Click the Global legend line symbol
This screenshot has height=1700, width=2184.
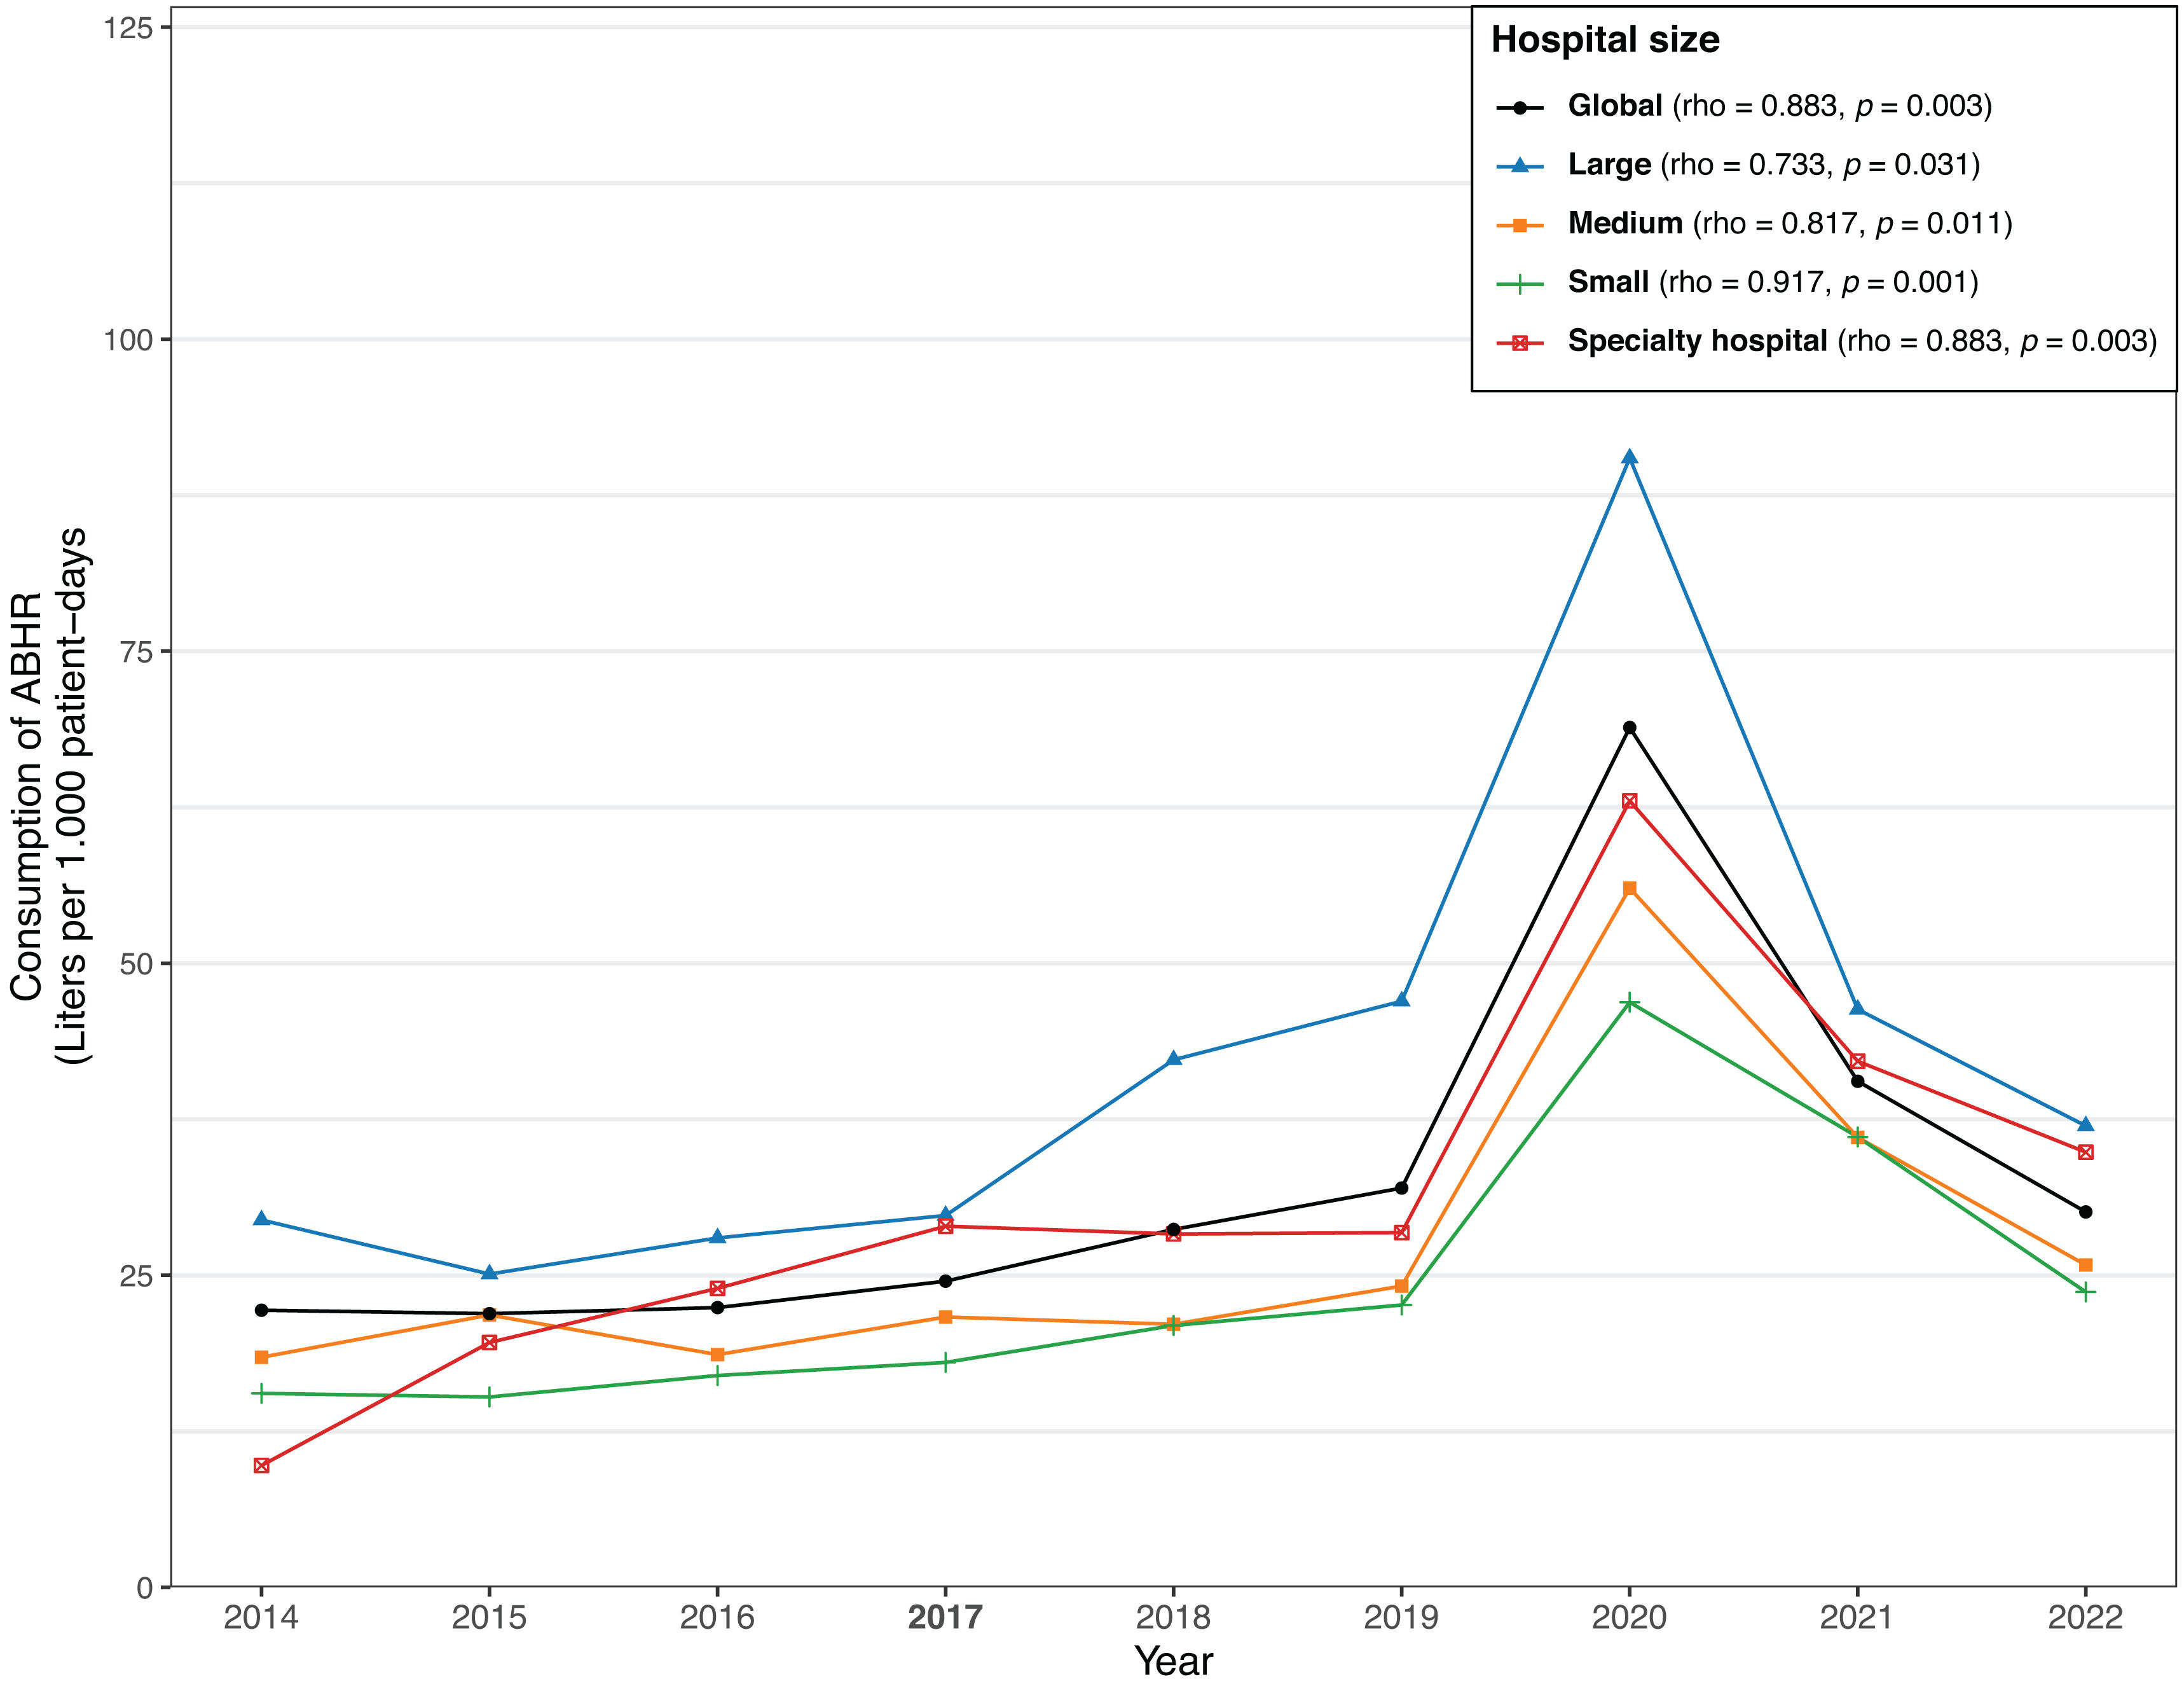click(1520, 107)
